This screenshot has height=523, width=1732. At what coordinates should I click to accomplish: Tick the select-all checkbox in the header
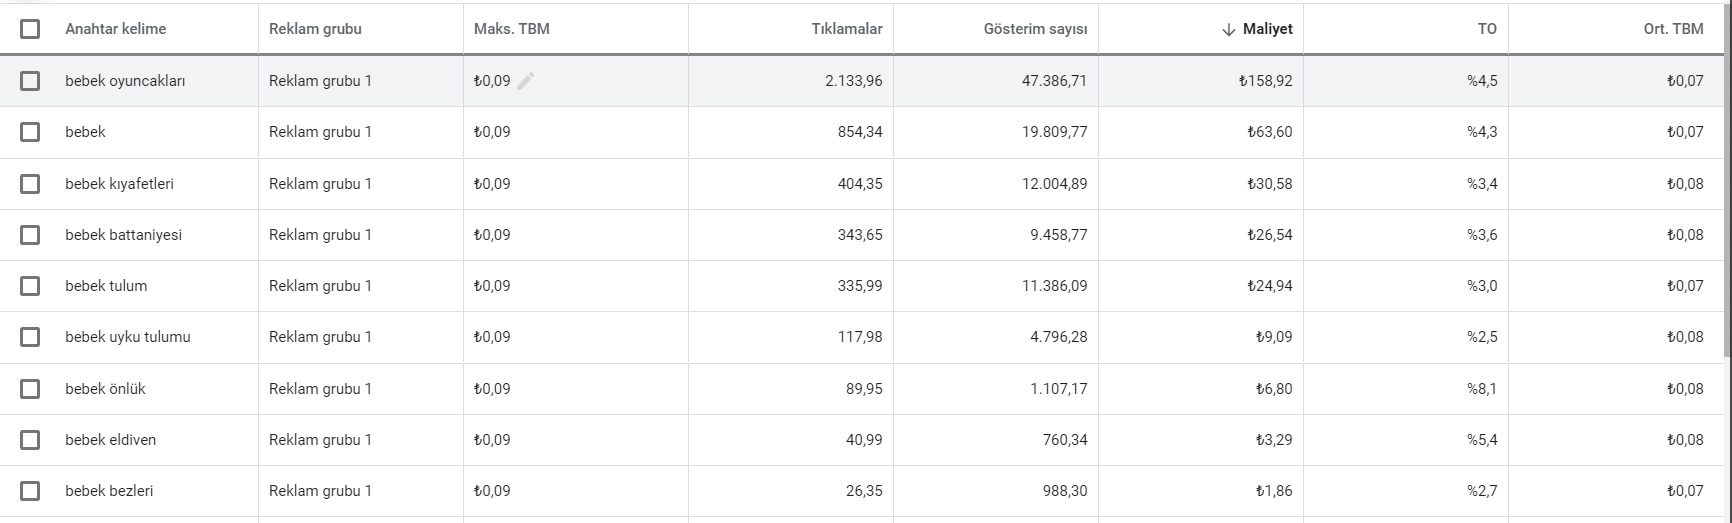coord(30,29)
